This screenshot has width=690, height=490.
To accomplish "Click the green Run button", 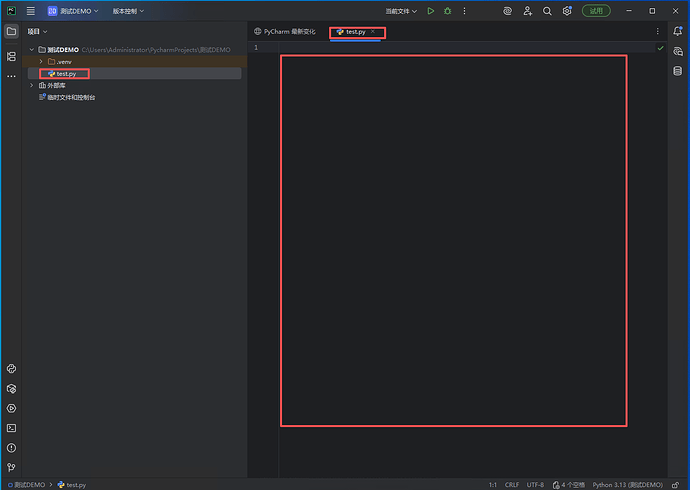I will [430, 11].
